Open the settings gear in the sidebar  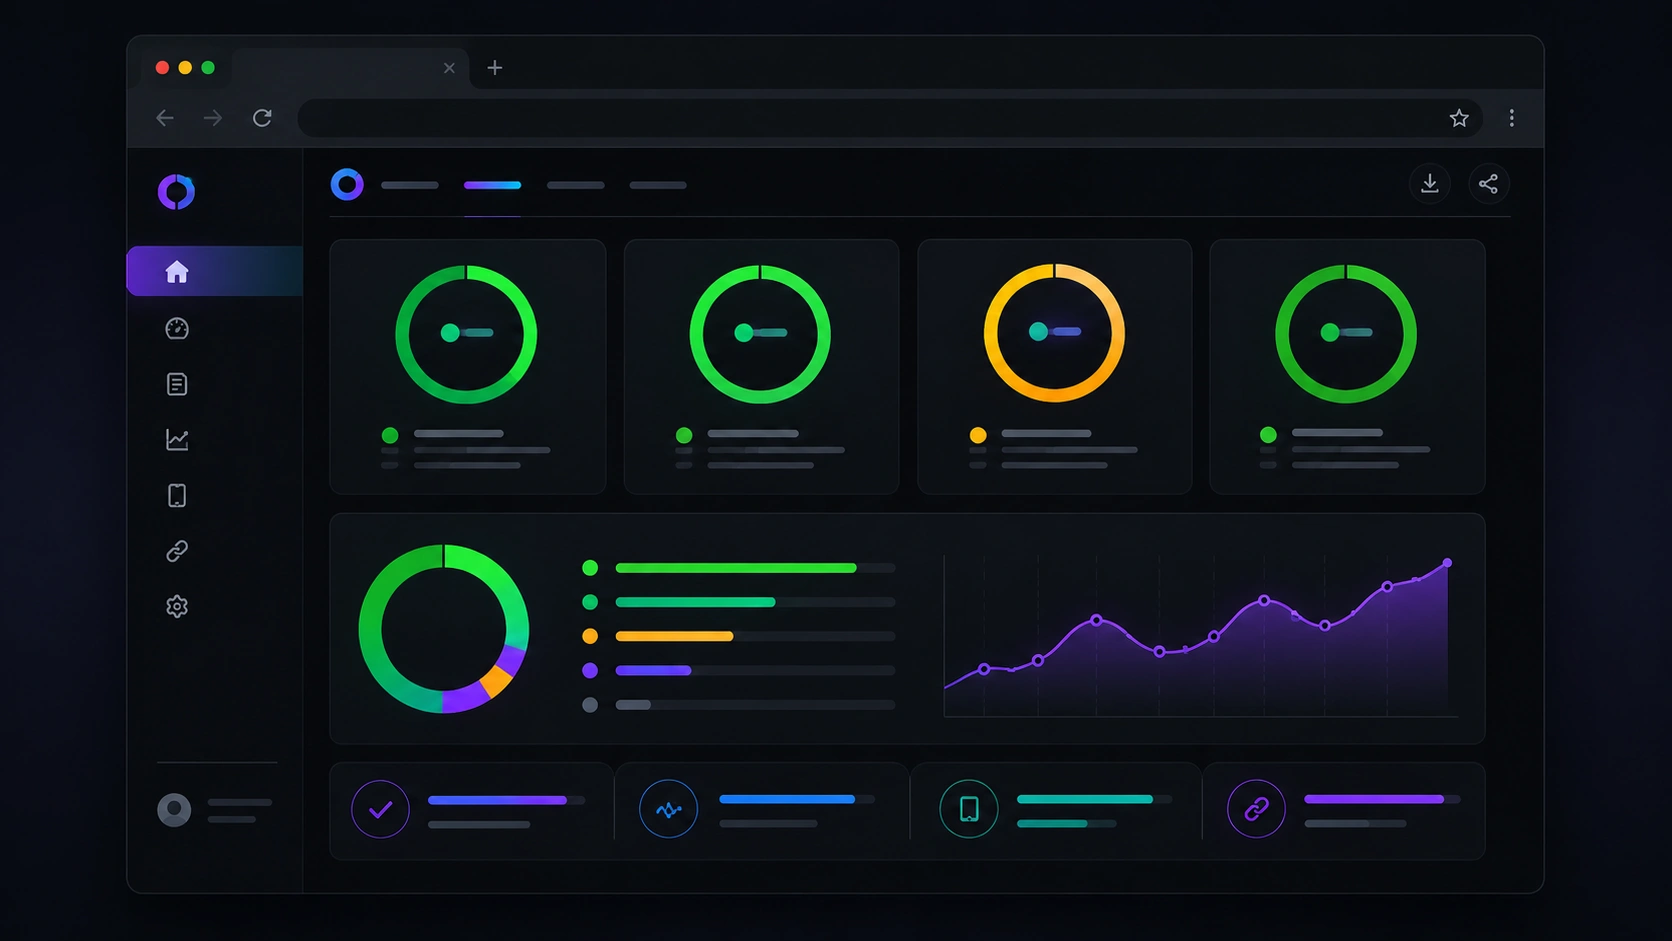pyautogui.click(x=177, y=606)
